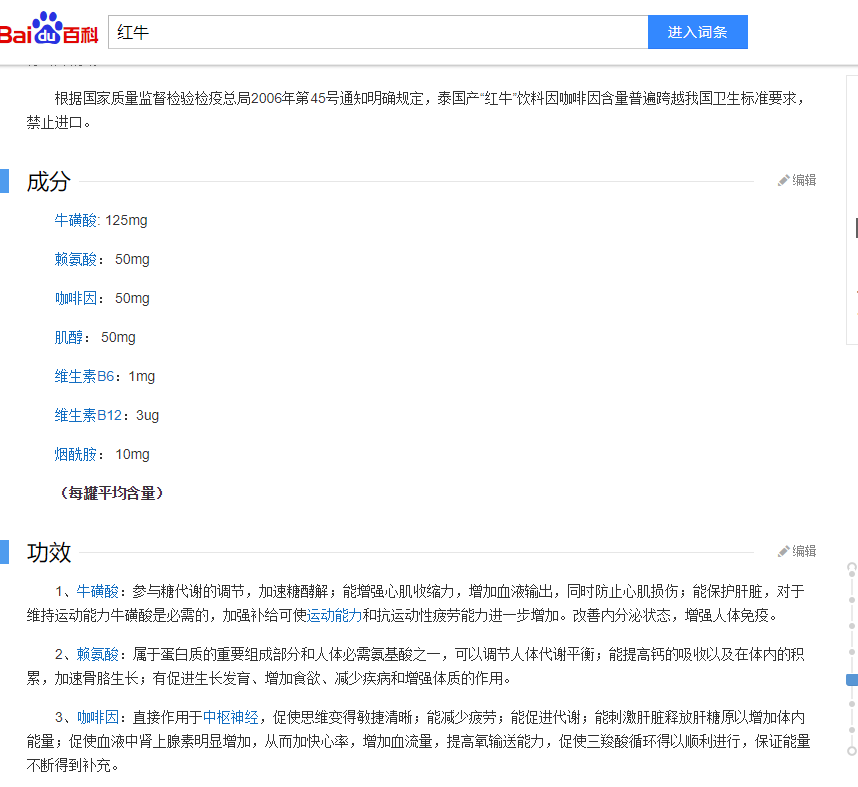Click the 成分 section heading

tap(49, 182)
